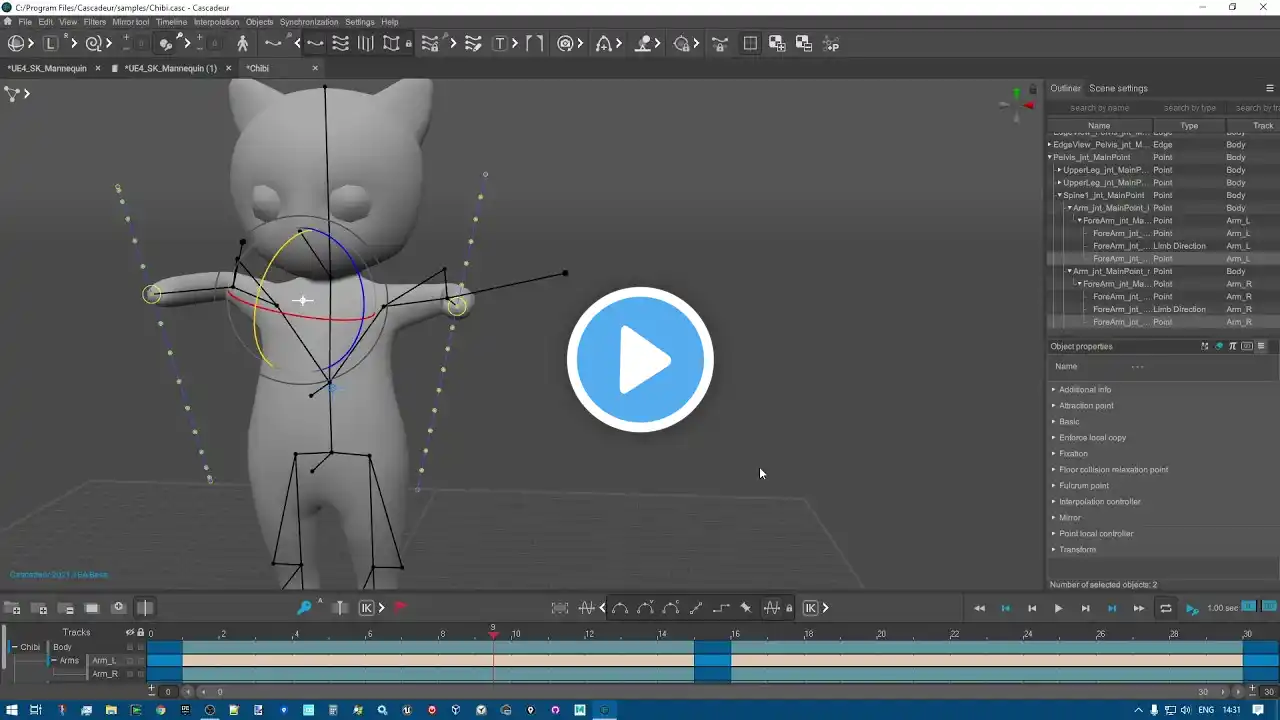Image resolution: width=1280 pixels, height=720 pixels.
Task: Click the search by name field
Action: [1099, 108]
